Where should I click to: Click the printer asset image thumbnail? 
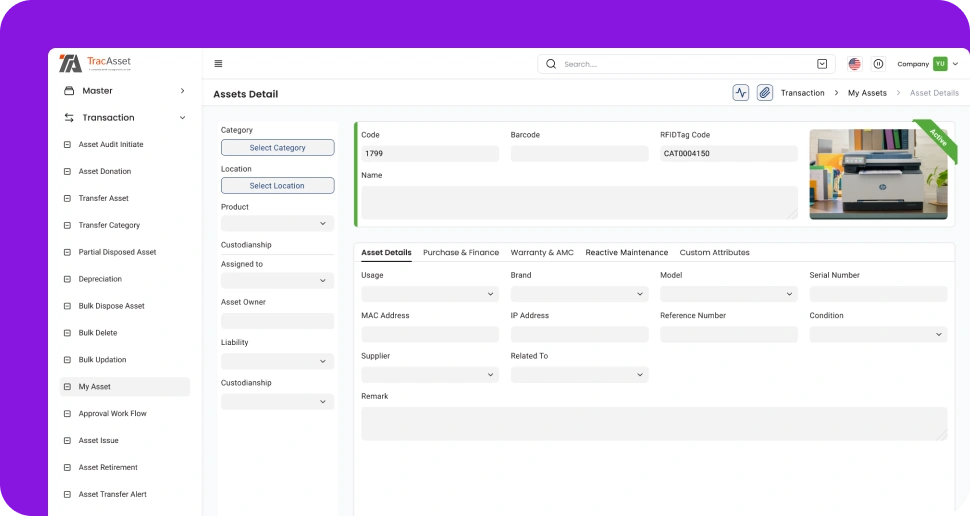tap(878, 174)
